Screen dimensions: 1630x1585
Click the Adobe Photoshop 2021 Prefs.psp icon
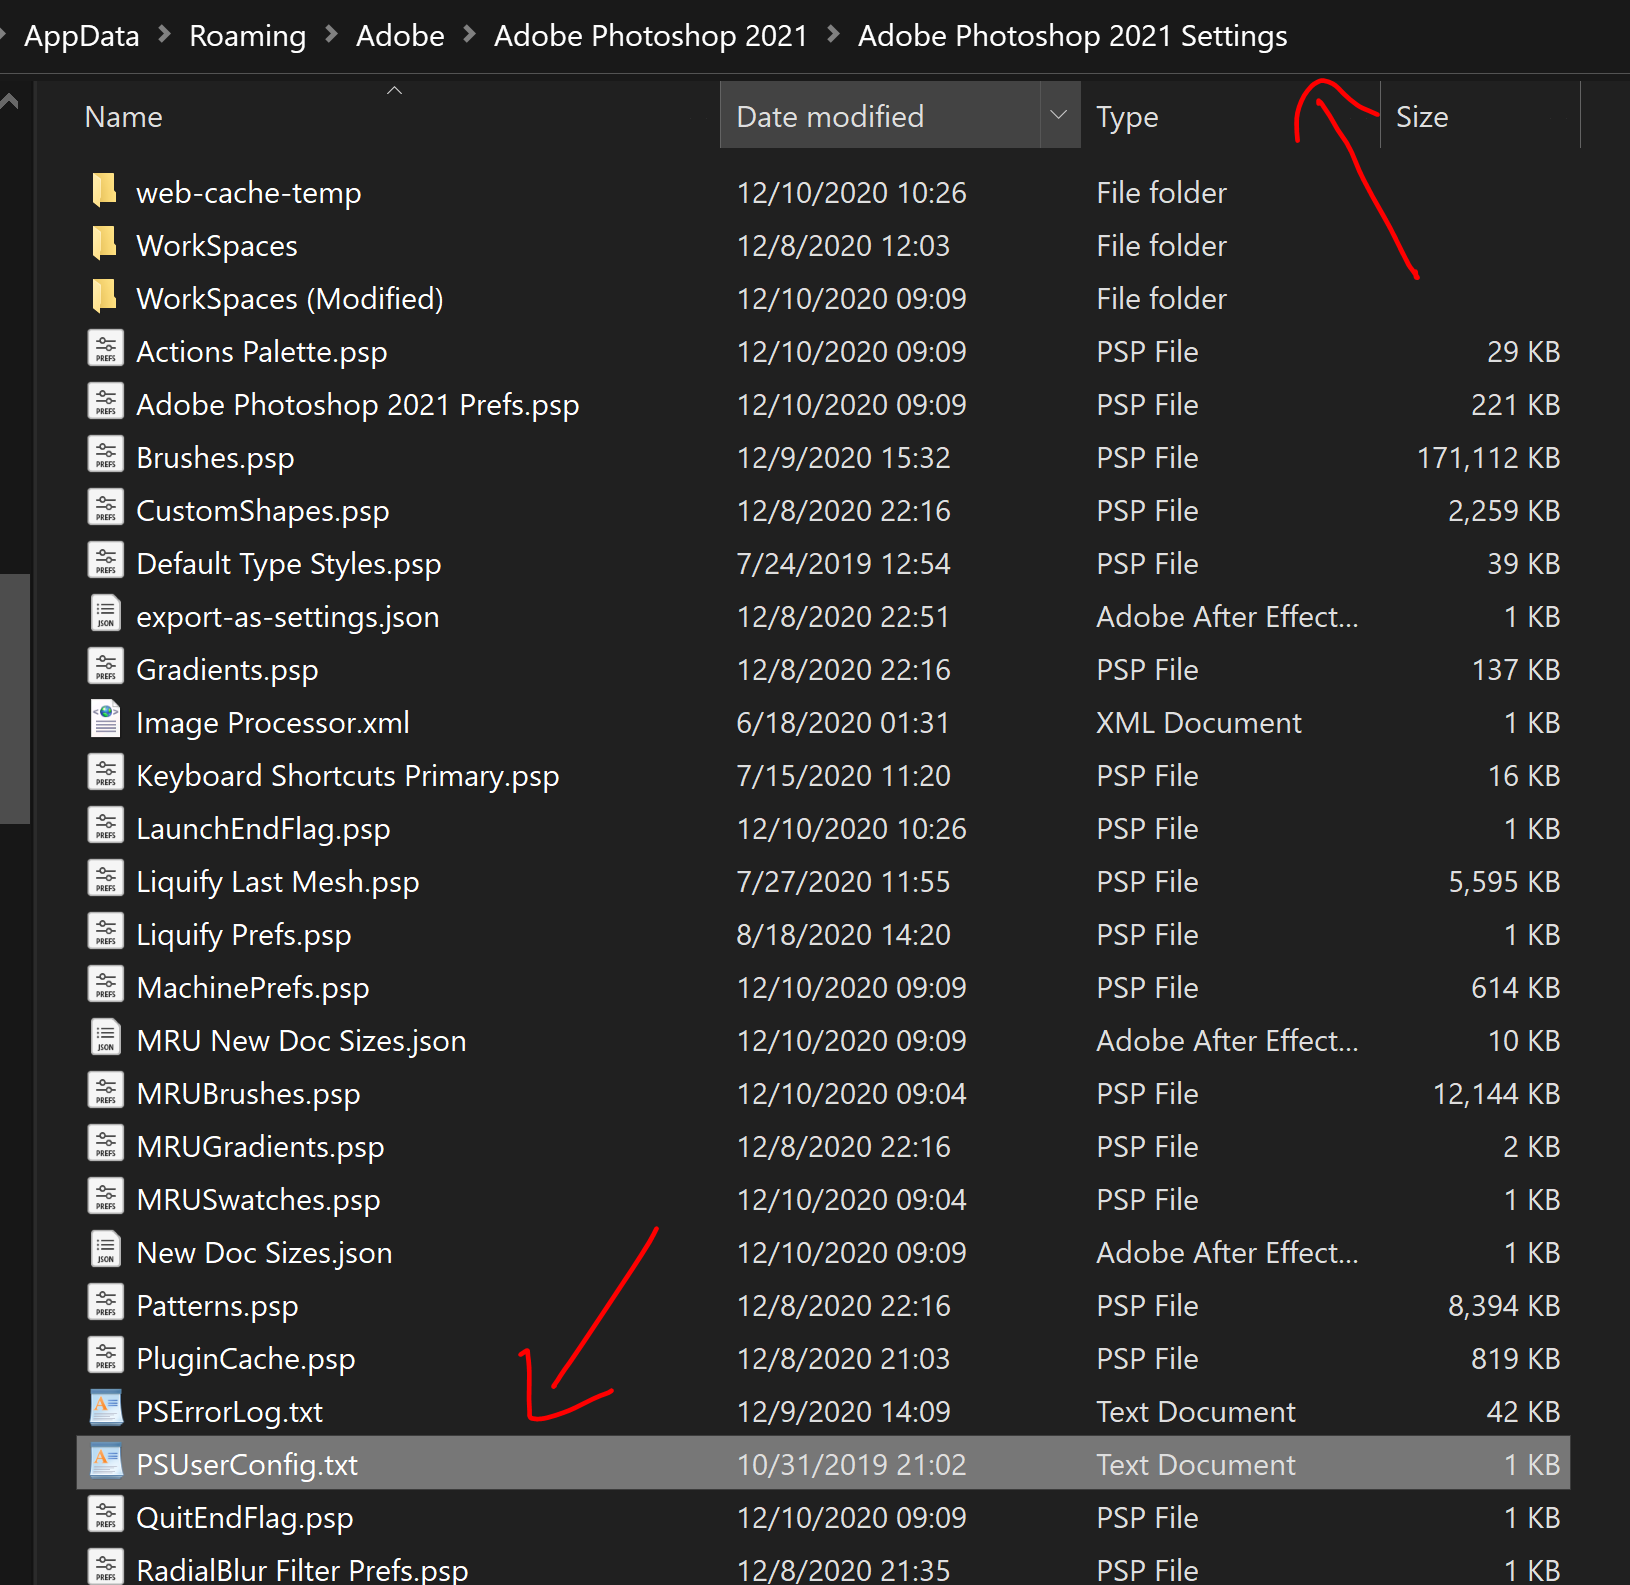click(106, 401)
